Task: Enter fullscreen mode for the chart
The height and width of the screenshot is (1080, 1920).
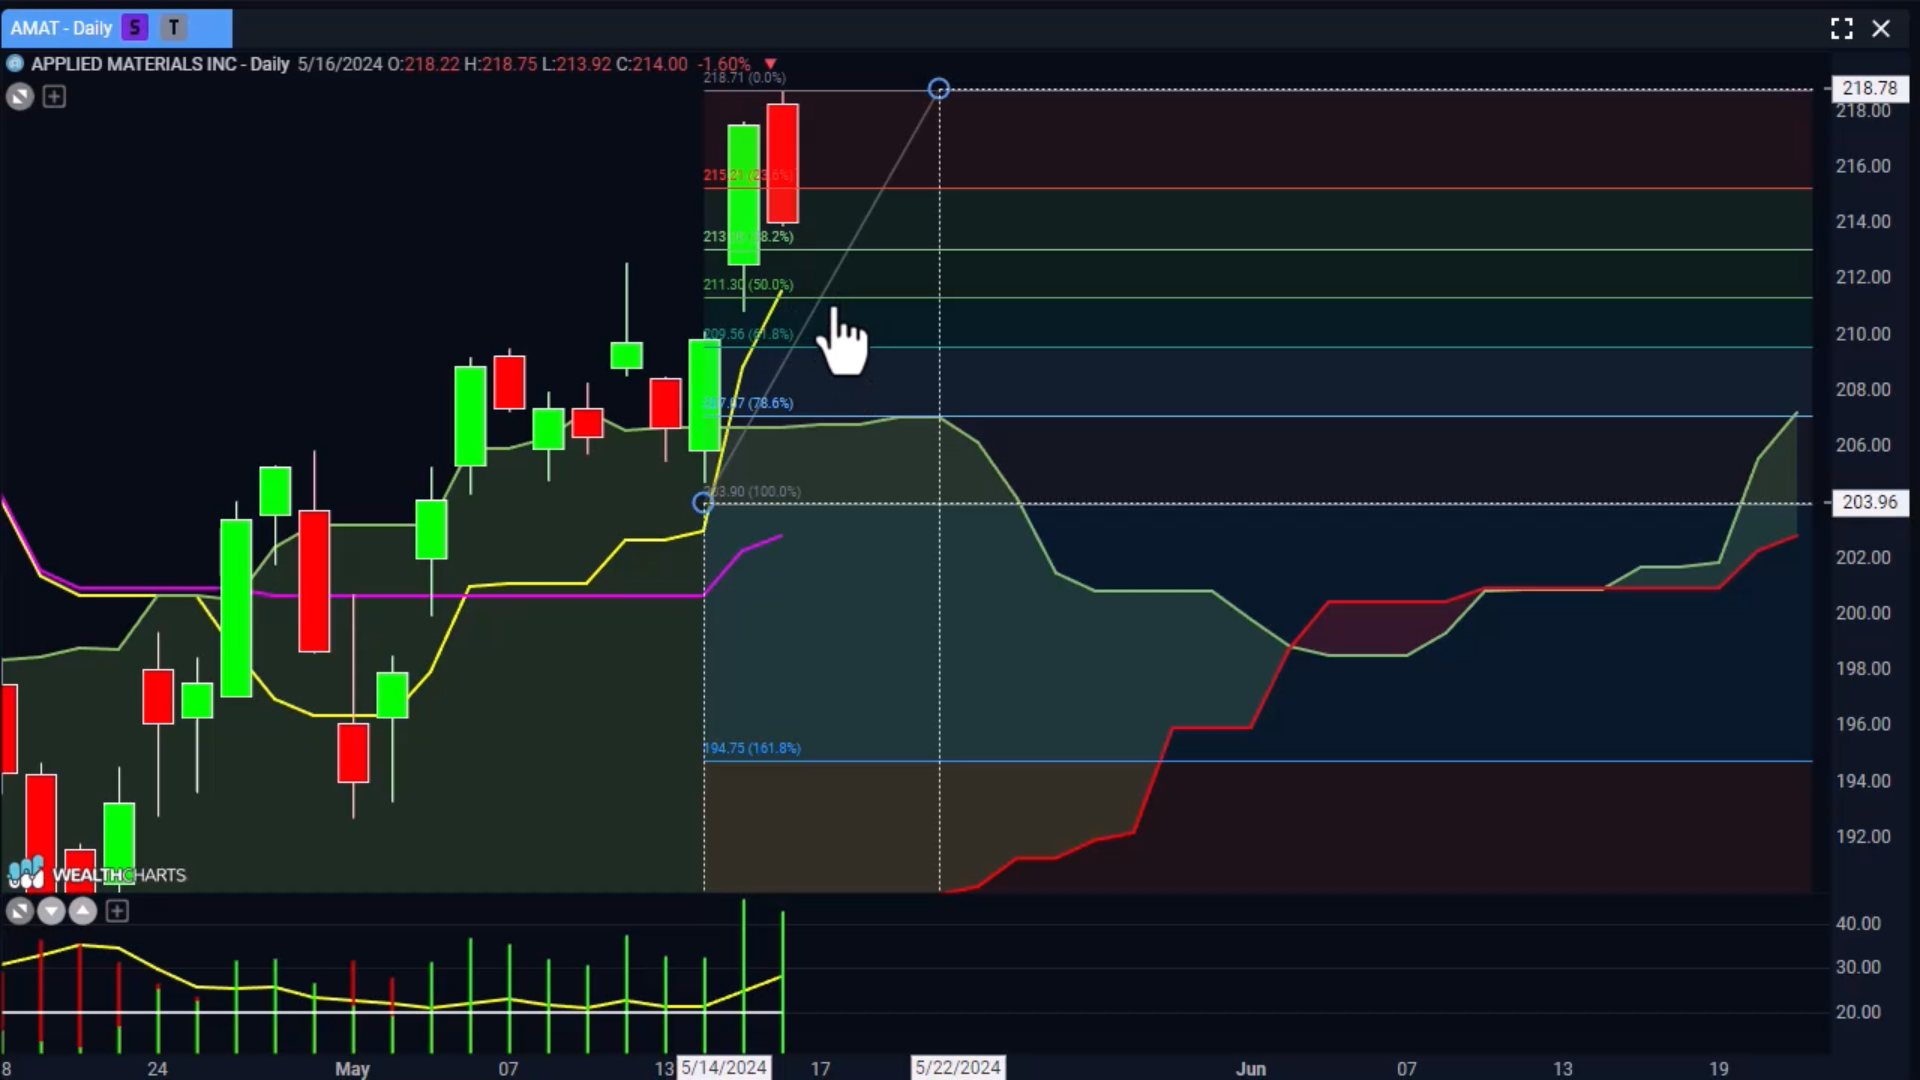Action: click(x=1841, y=29)
